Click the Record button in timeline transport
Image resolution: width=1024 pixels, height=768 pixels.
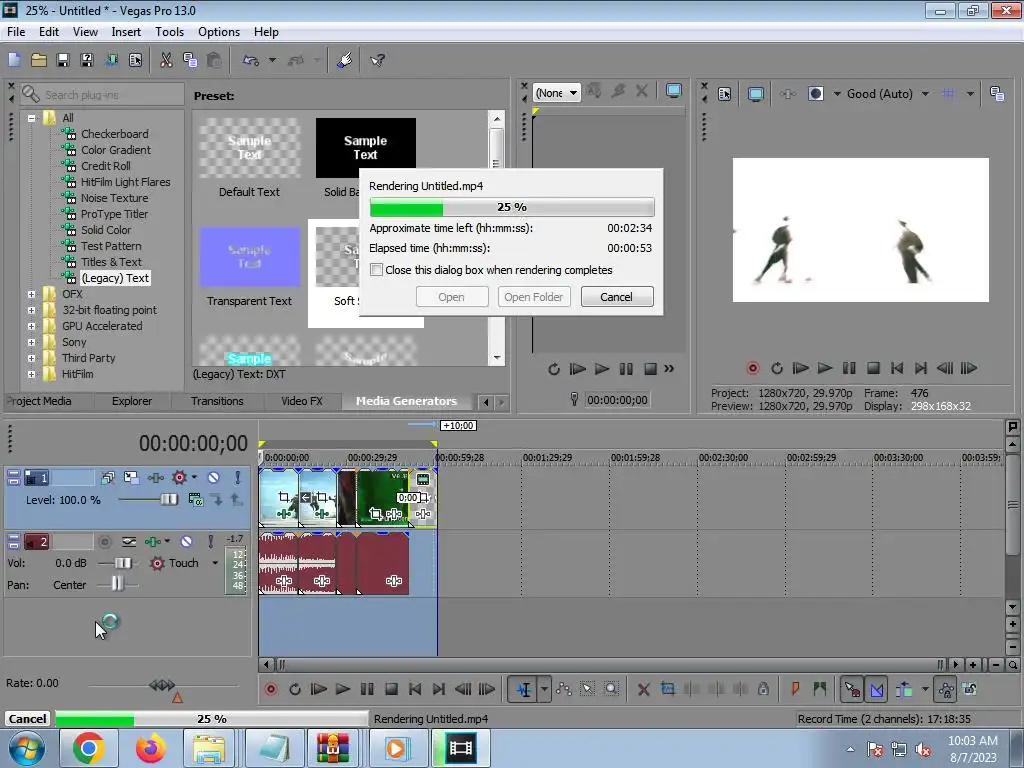[270, 689]
